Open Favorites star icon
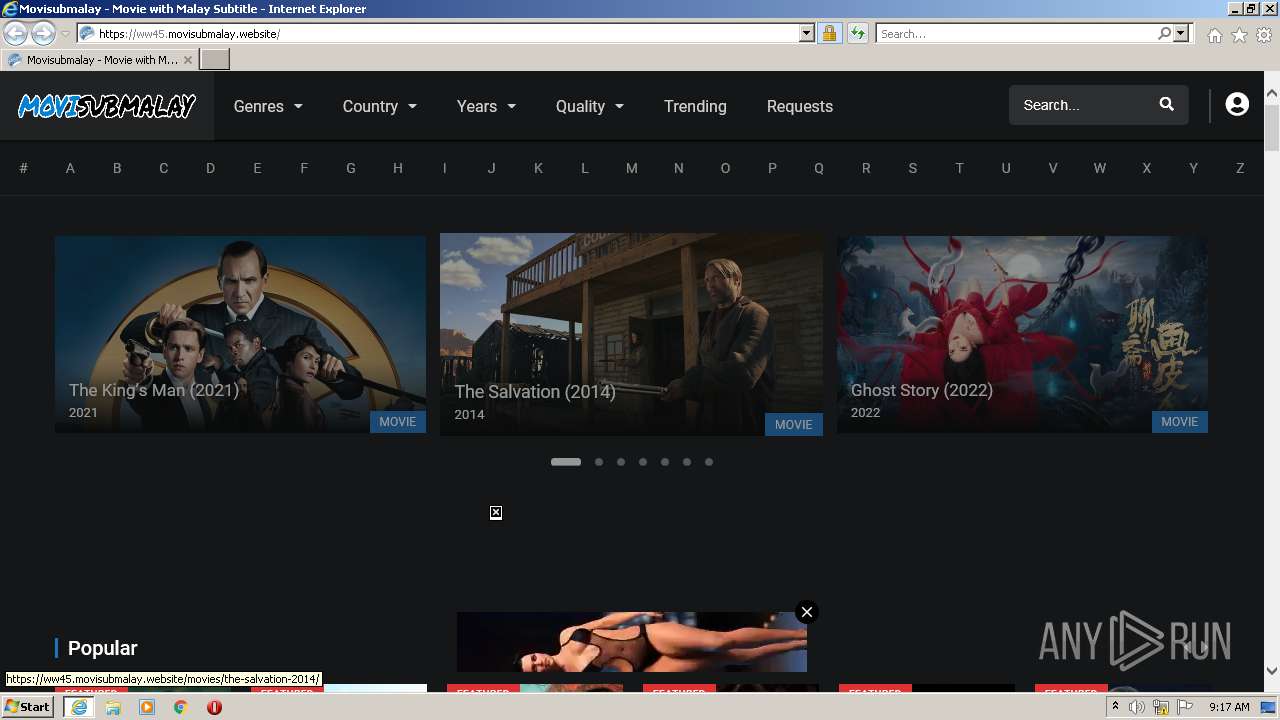Viewport: 1280px width, 720px height. 1239,35
